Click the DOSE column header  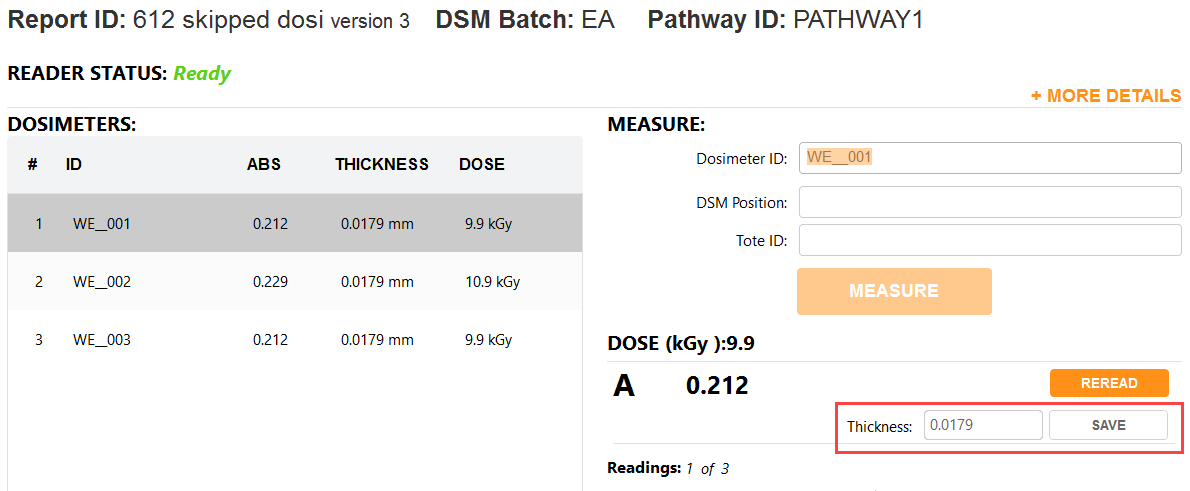(x=482, y=165)
